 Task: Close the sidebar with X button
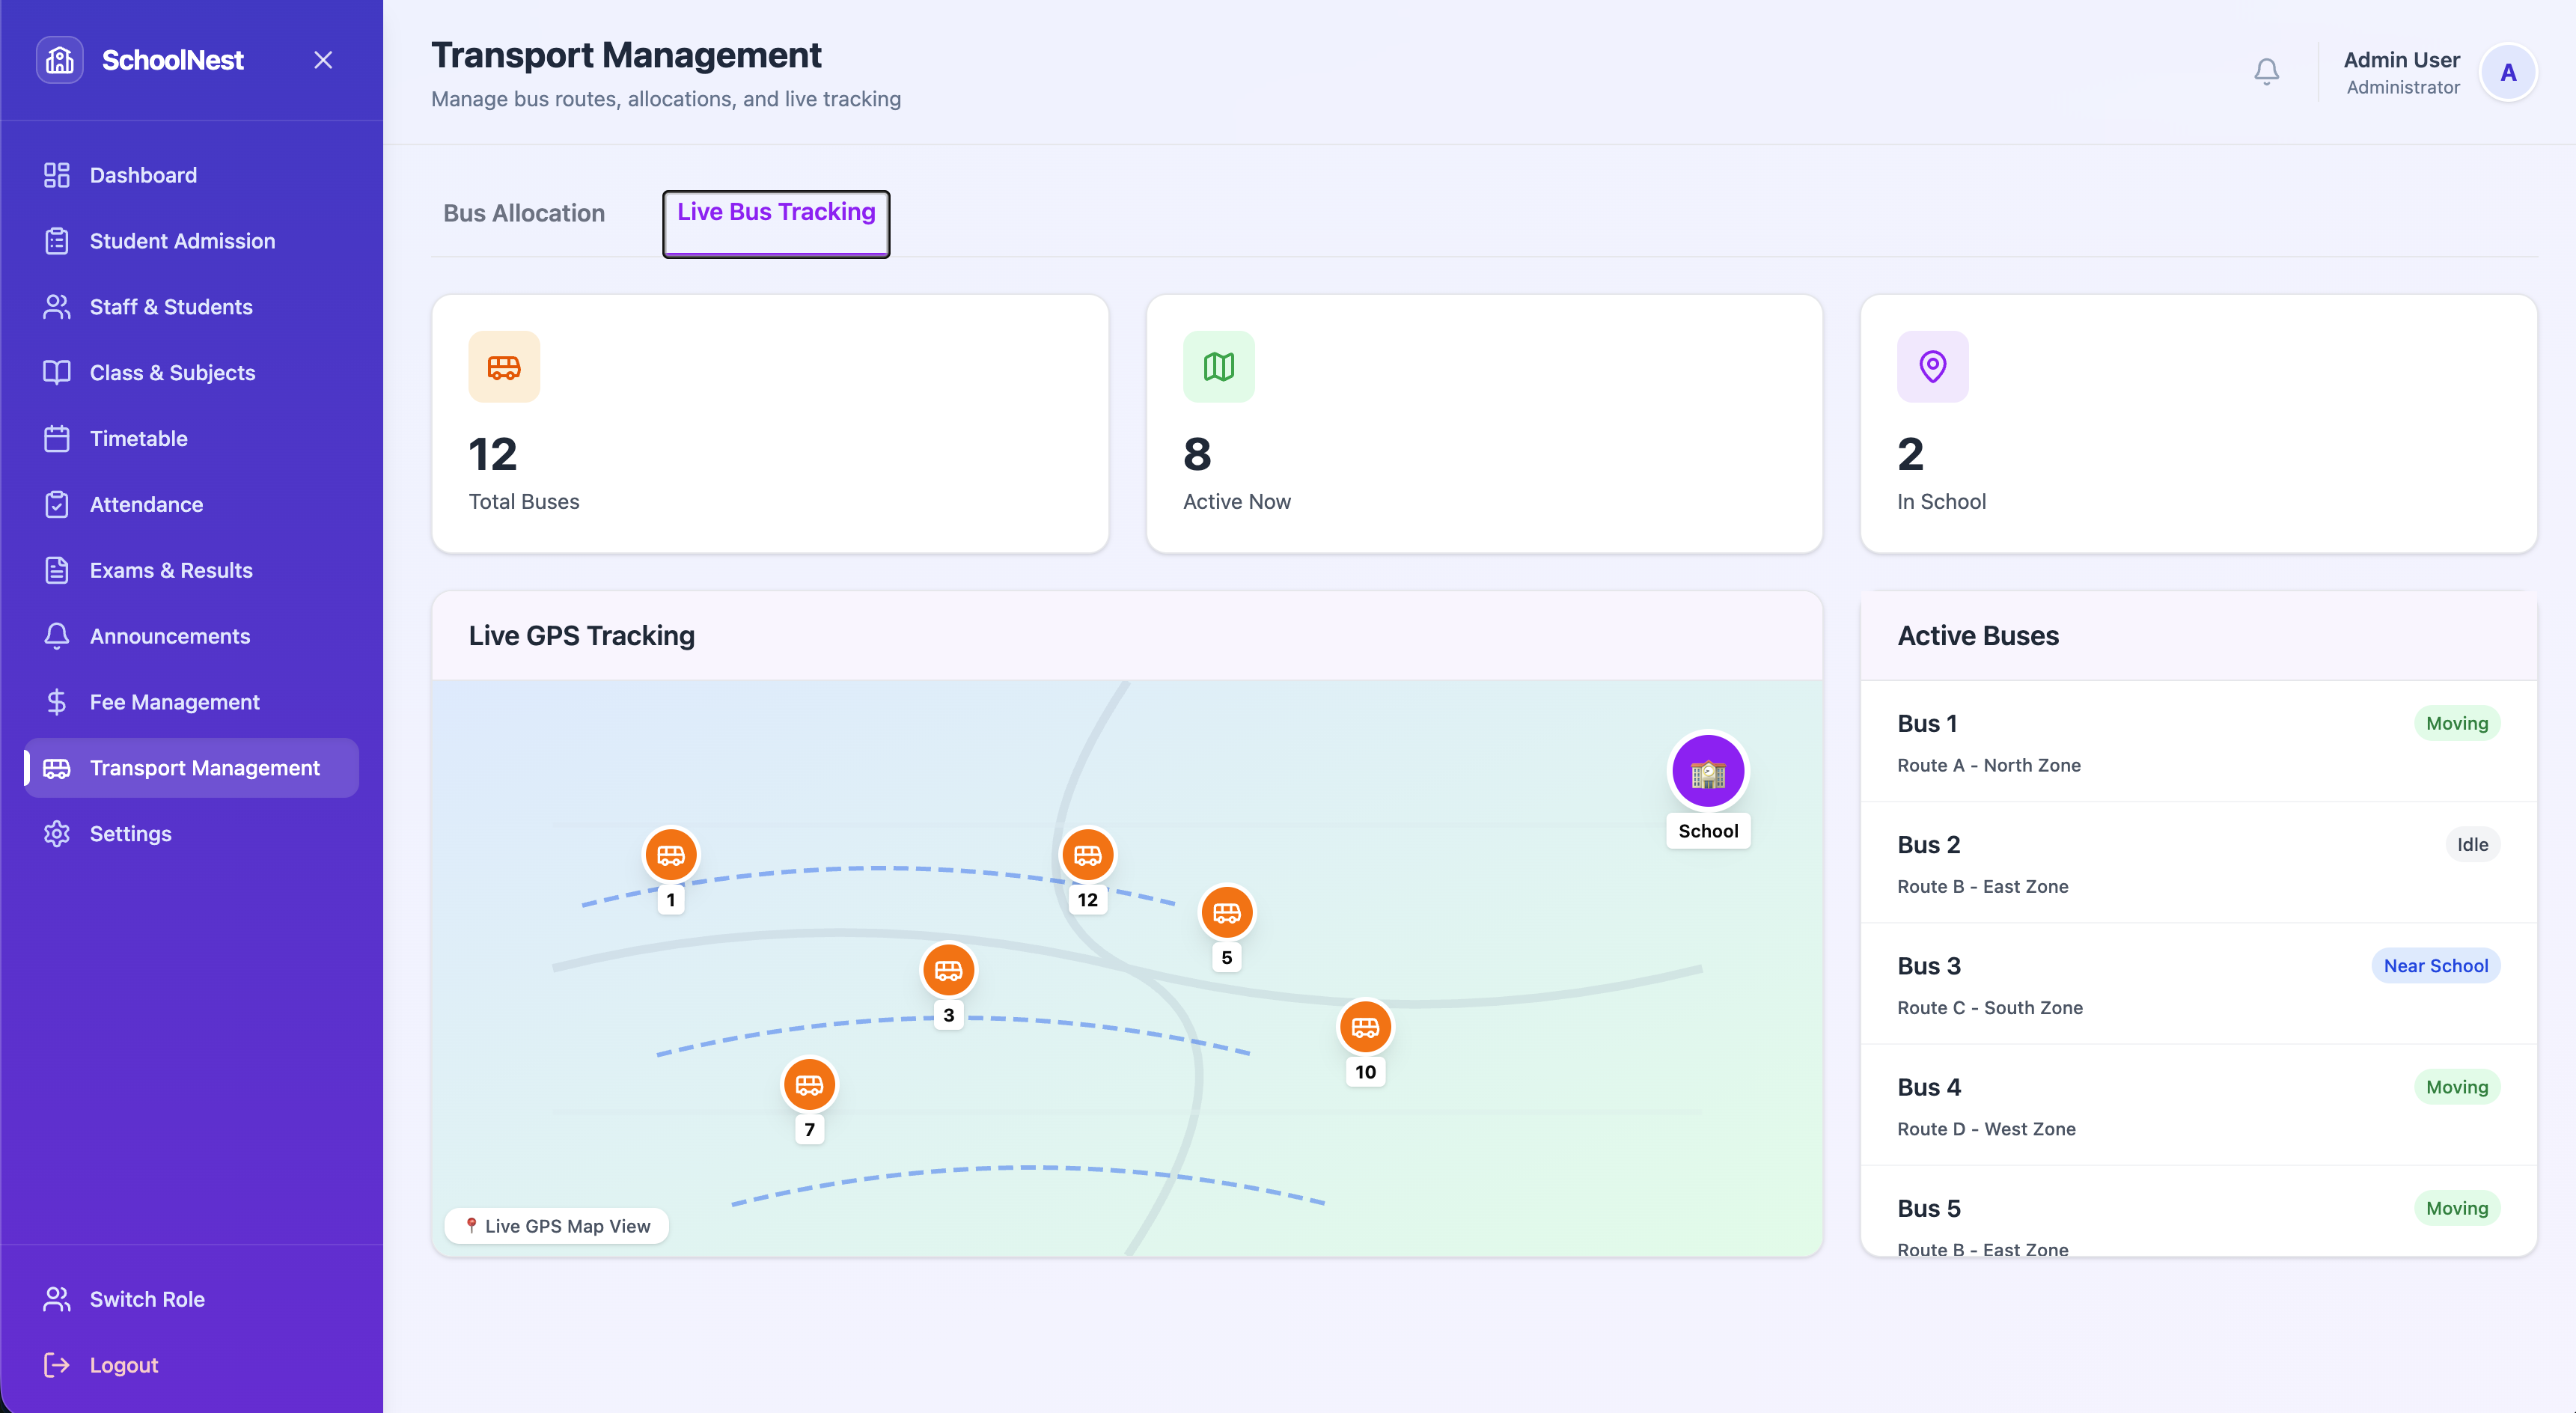(323, 60)
